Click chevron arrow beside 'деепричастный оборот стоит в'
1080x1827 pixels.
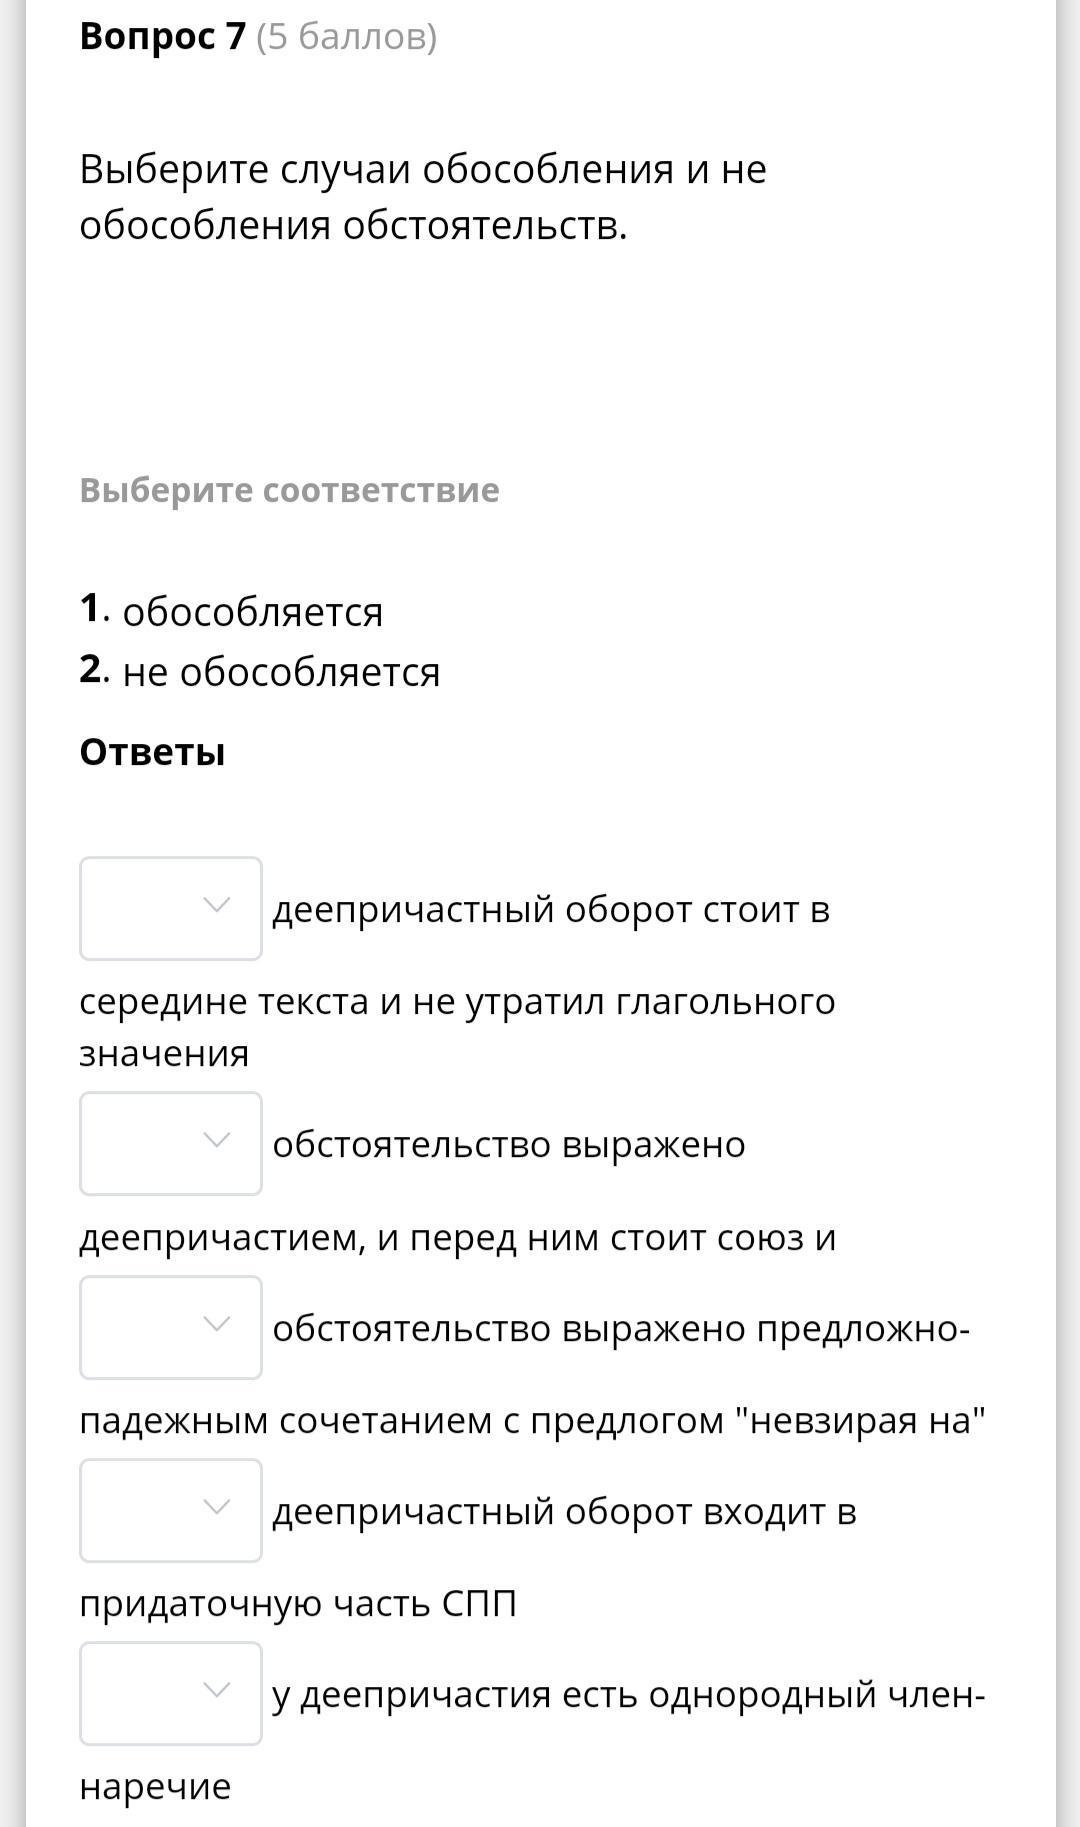tap(216, 905)
